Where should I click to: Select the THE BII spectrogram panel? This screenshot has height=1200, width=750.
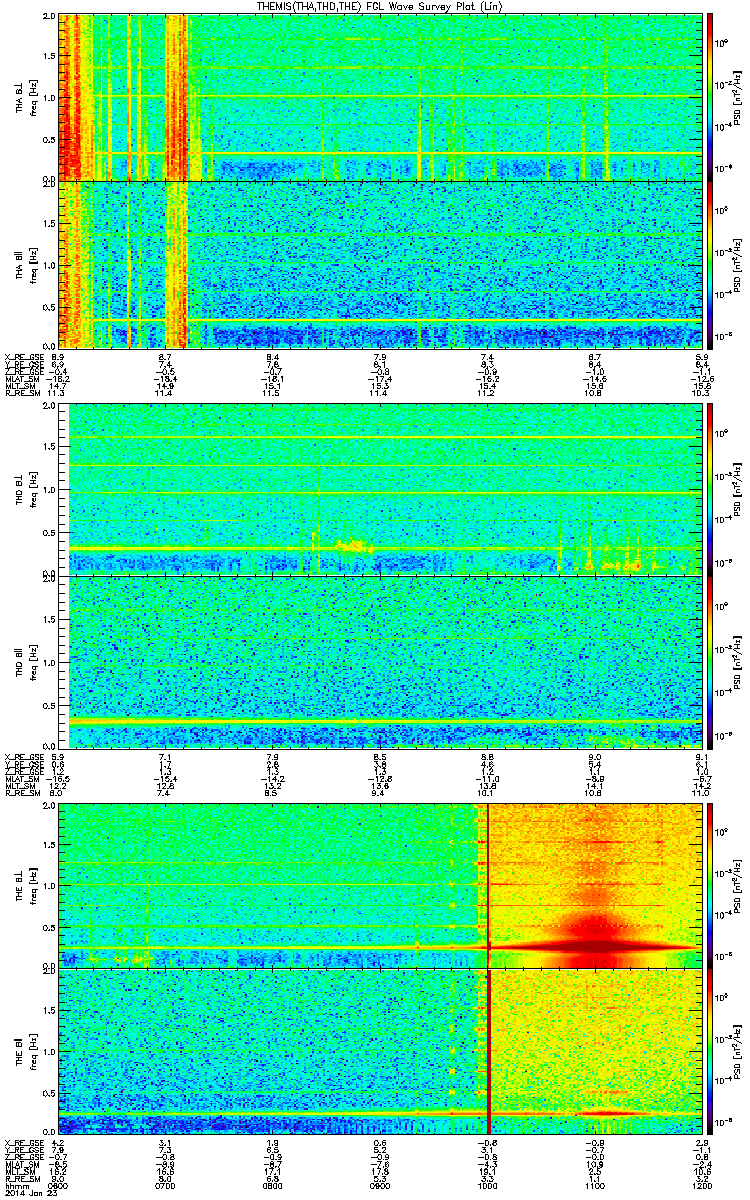click(378, 1052)
